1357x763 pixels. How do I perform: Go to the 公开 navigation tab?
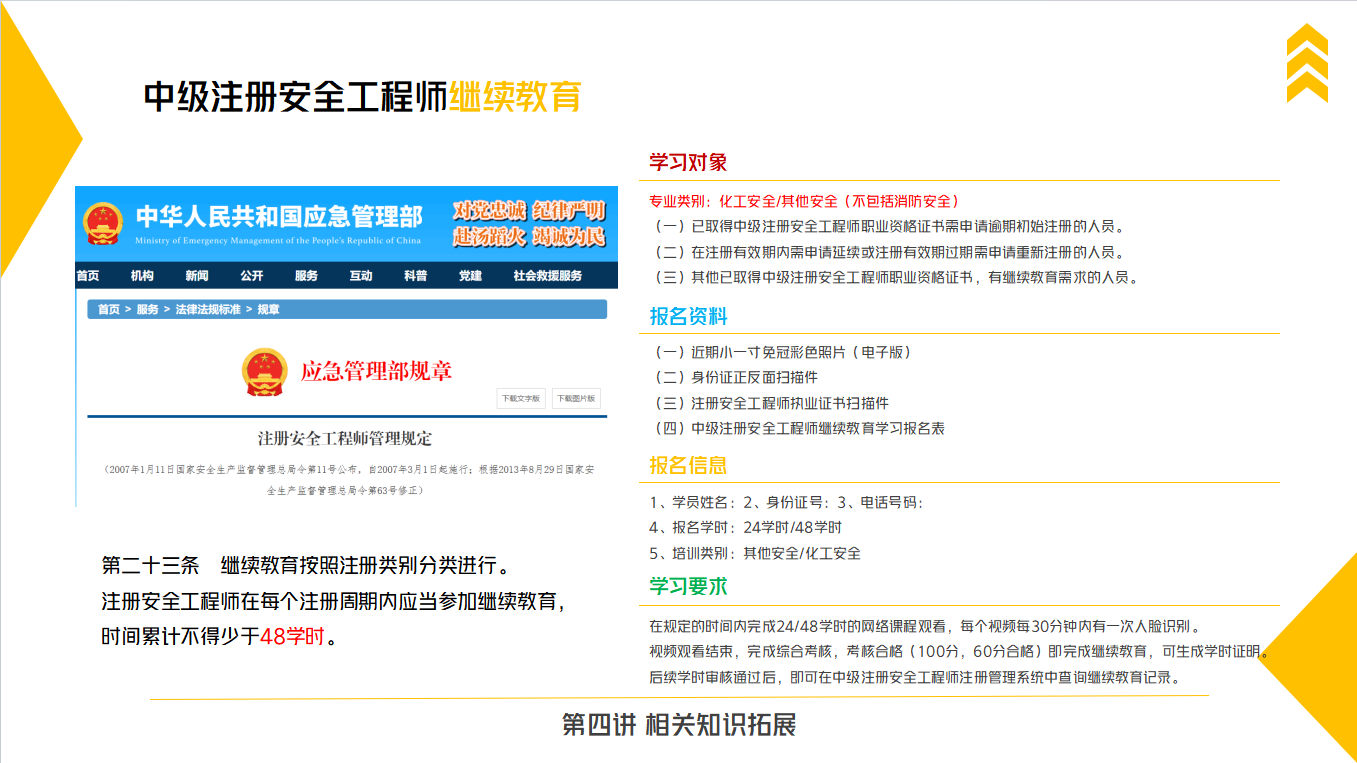pos(251,276)
